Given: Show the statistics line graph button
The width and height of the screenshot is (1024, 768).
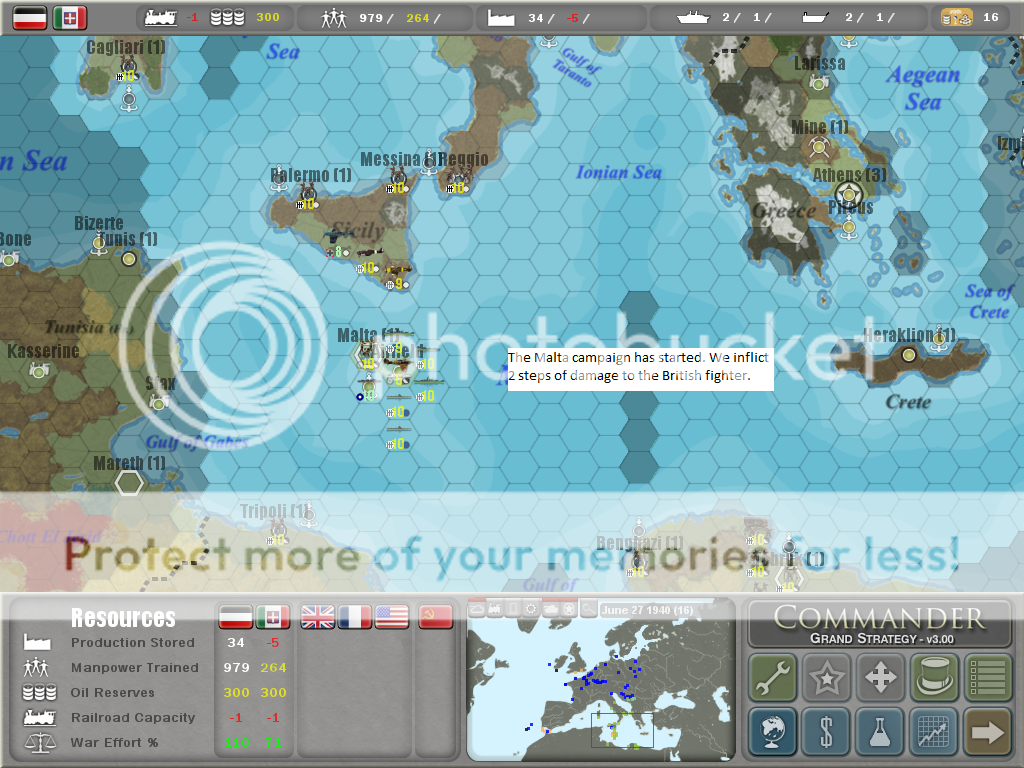Looking at the screenshot, I should click(934, 732).
